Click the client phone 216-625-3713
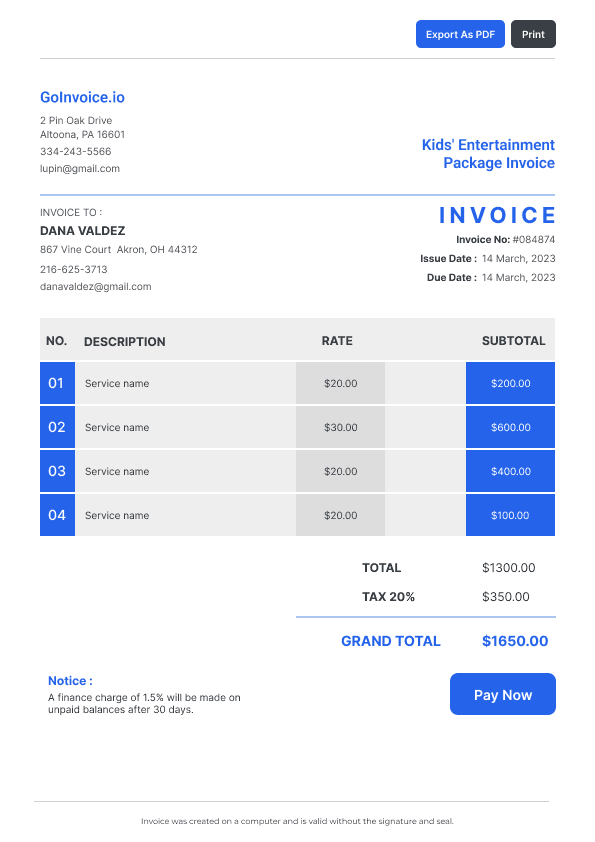This screenshot has width=595, height=842. pyautogui.click(x=74, y=270)
